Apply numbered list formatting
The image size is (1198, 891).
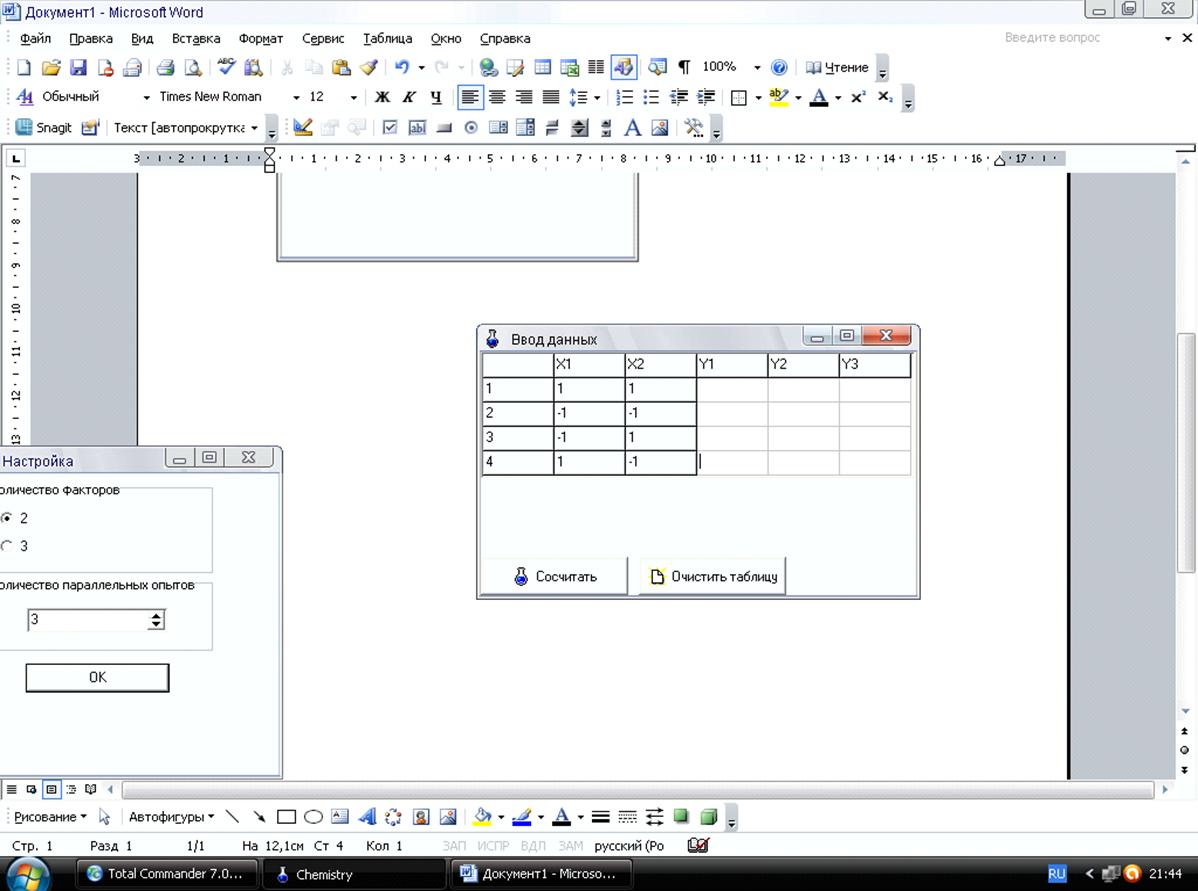click(x=625, y=98)
